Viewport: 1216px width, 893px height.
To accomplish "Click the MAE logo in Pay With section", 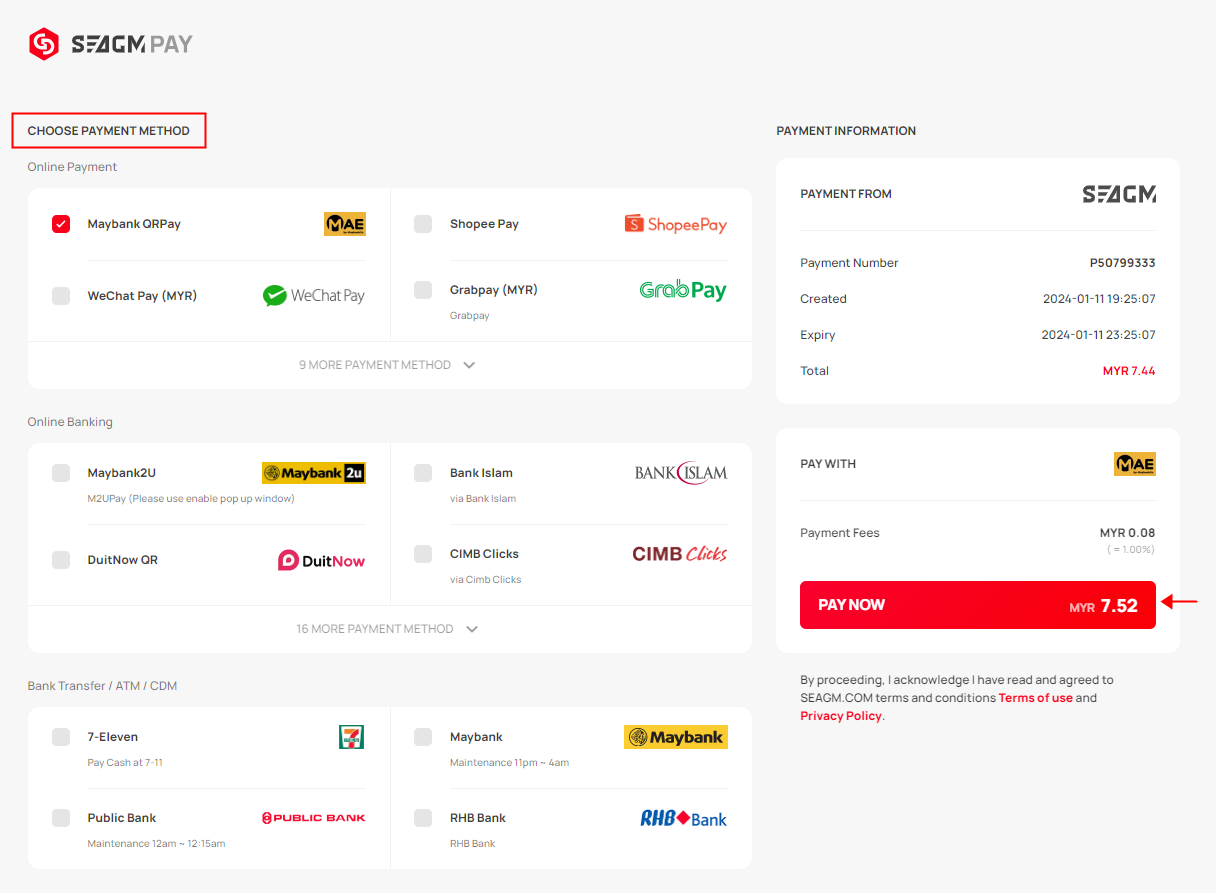I will pyautogui.click(x=1135, y=464).
